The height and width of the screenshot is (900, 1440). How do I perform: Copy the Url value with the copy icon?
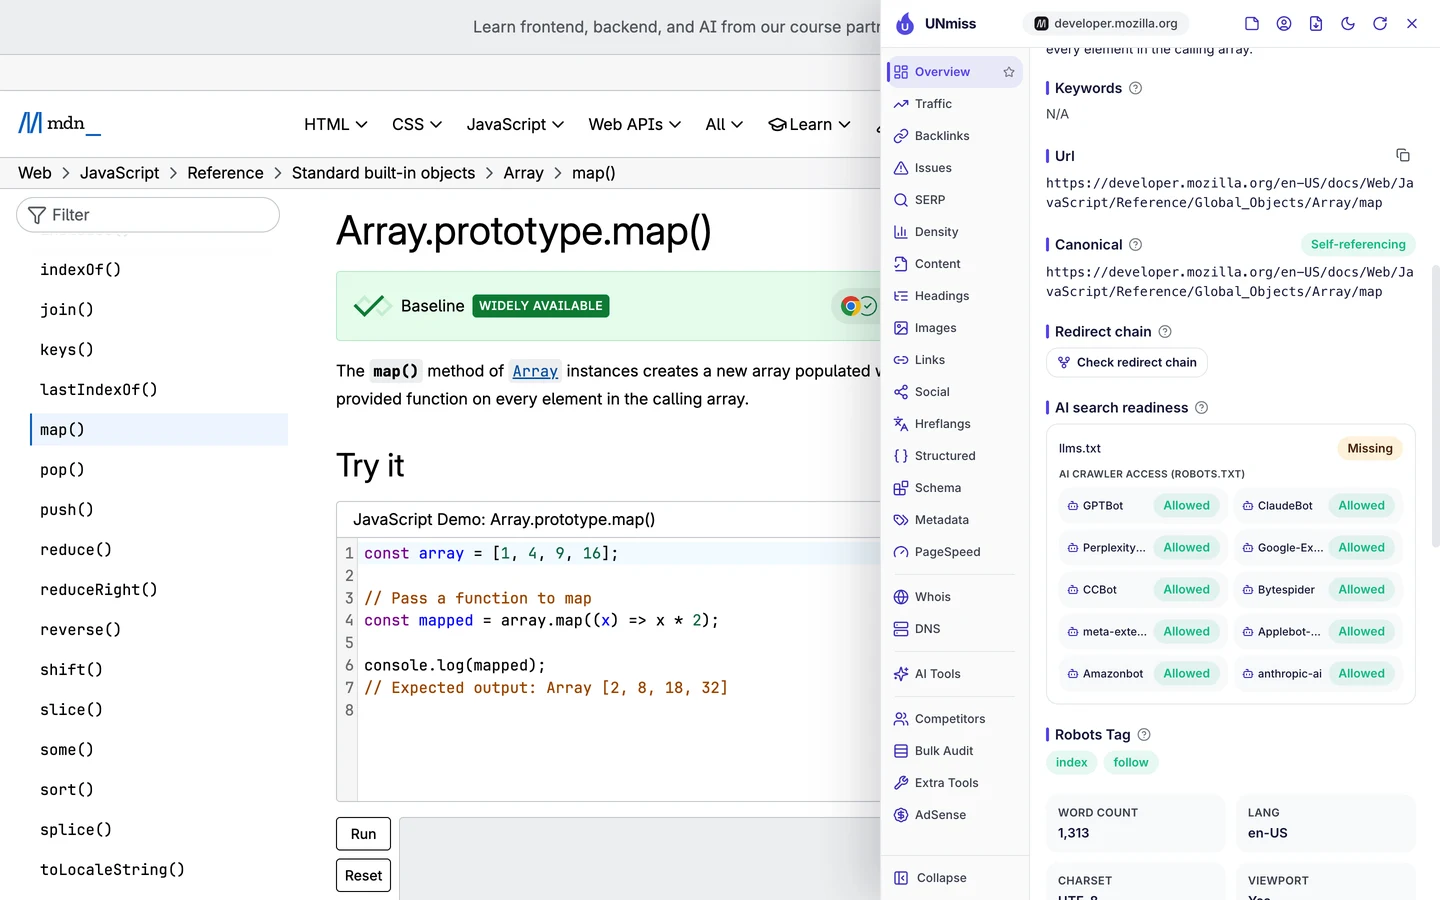[x=1403, y=155]
